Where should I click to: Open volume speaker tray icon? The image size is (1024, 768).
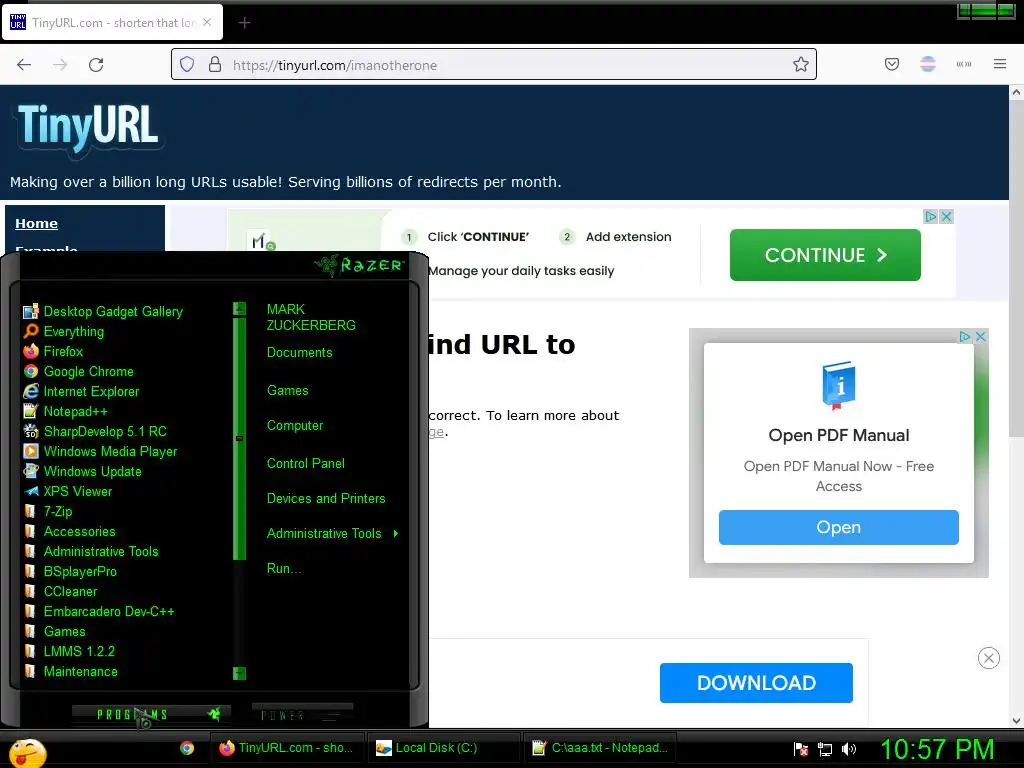[x=849, y=749]
